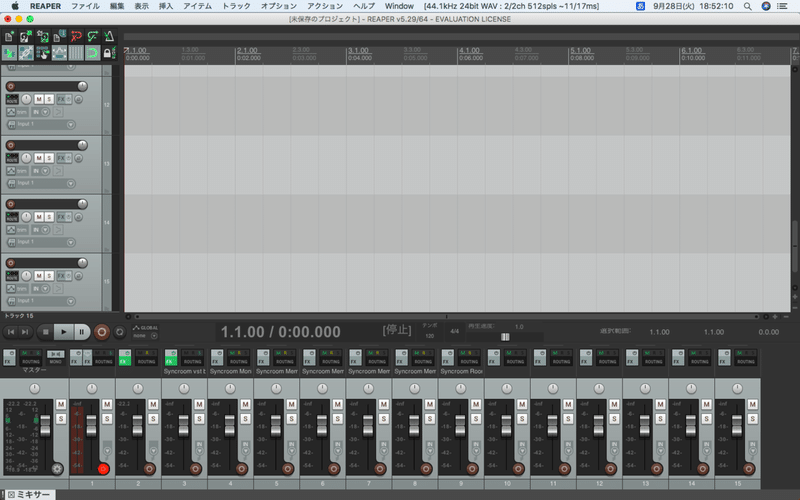Click the Undo toolbar icon

click(x=76, y=37)
